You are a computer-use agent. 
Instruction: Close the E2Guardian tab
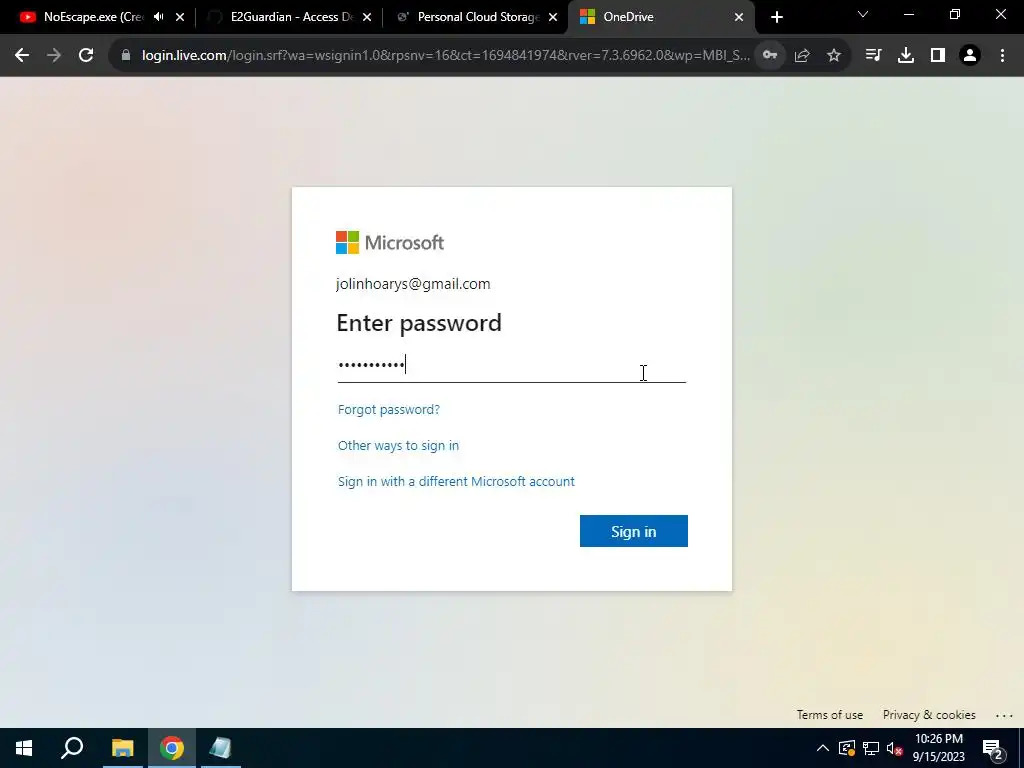point(367,17)
